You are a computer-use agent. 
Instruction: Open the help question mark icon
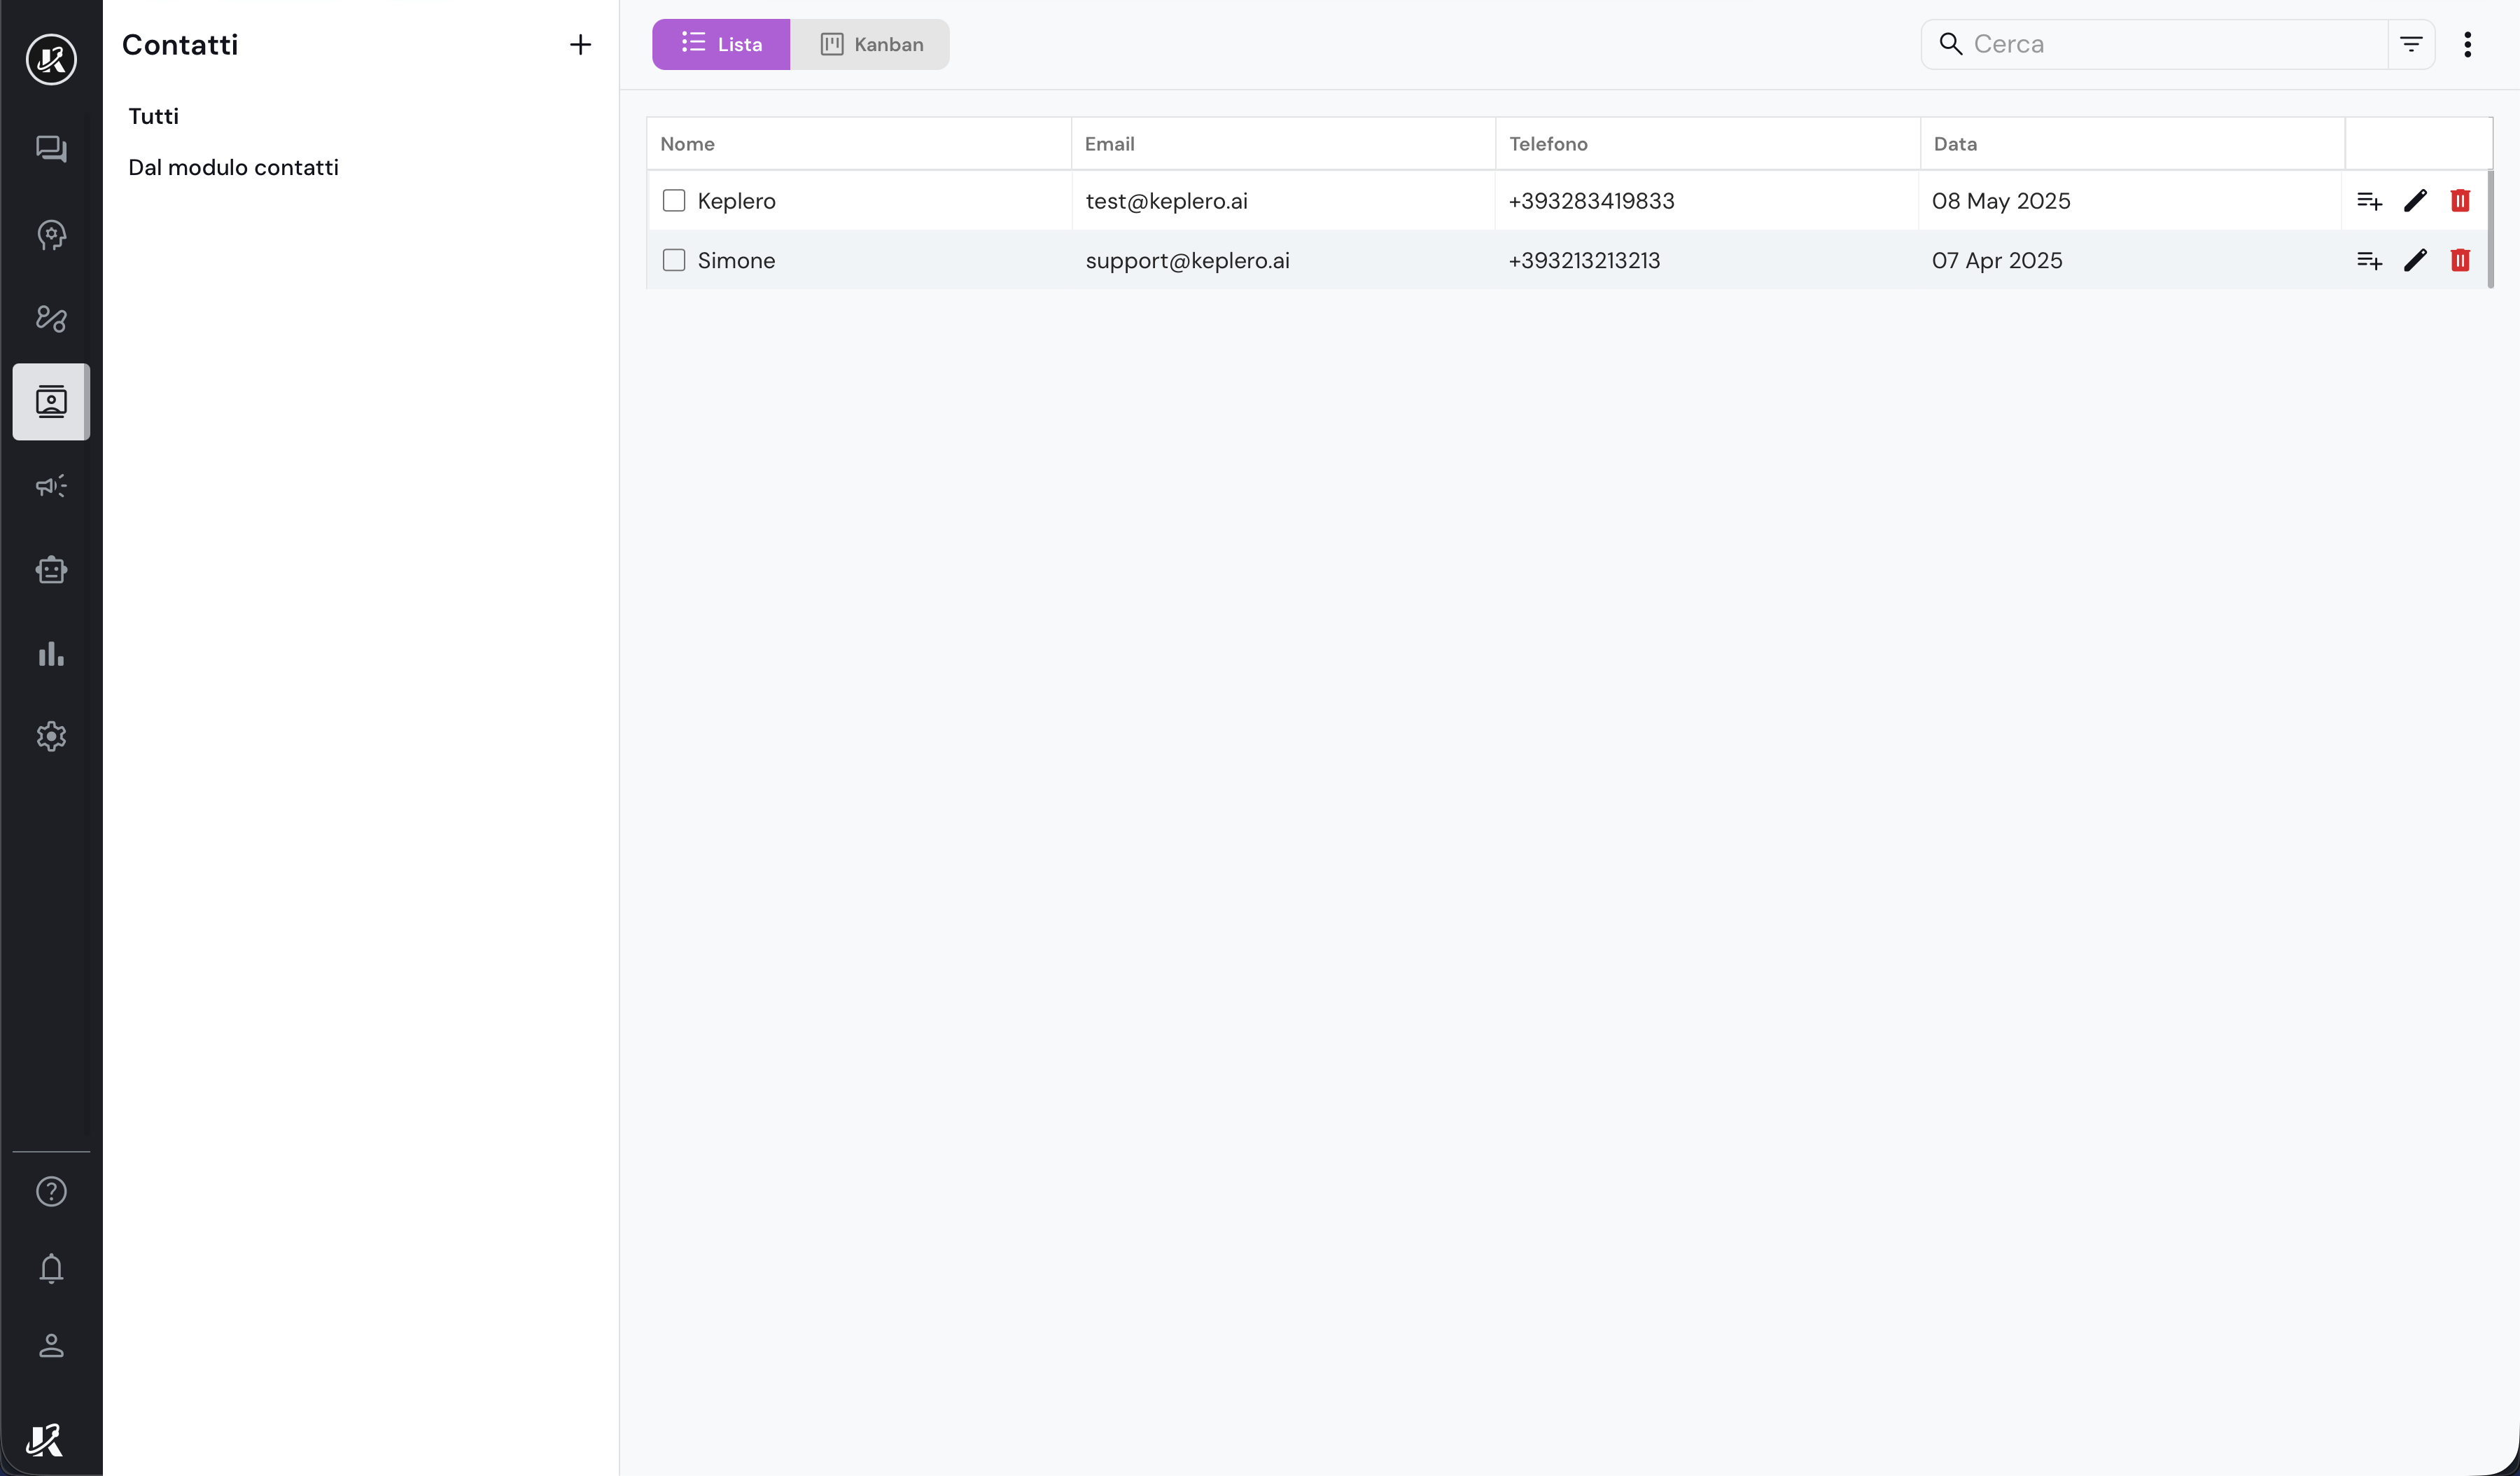[51, 1192]
